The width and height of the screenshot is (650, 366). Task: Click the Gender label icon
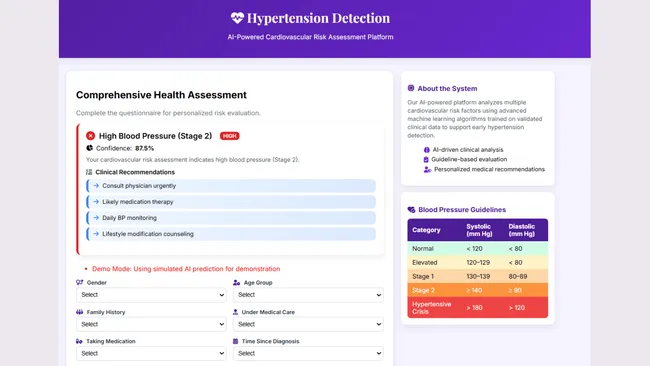[80, 282]
